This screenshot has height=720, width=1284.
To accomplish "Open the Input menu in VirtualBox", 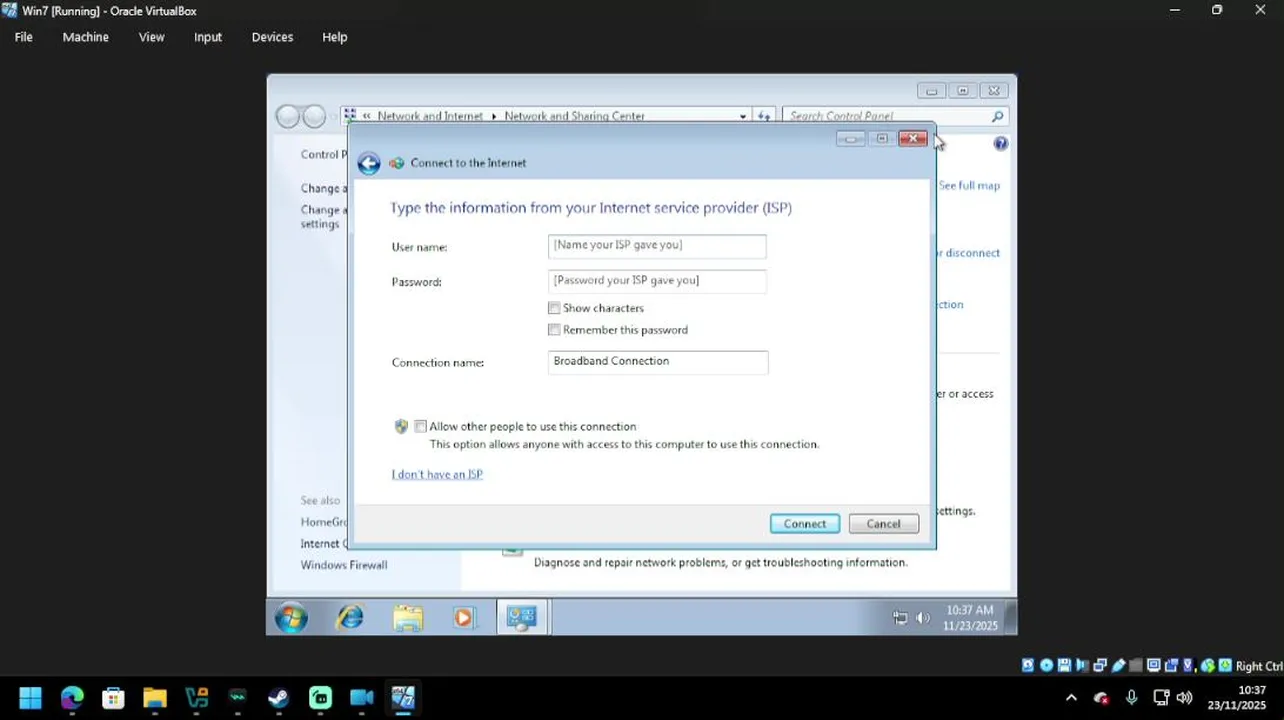I will pos(208,37).
